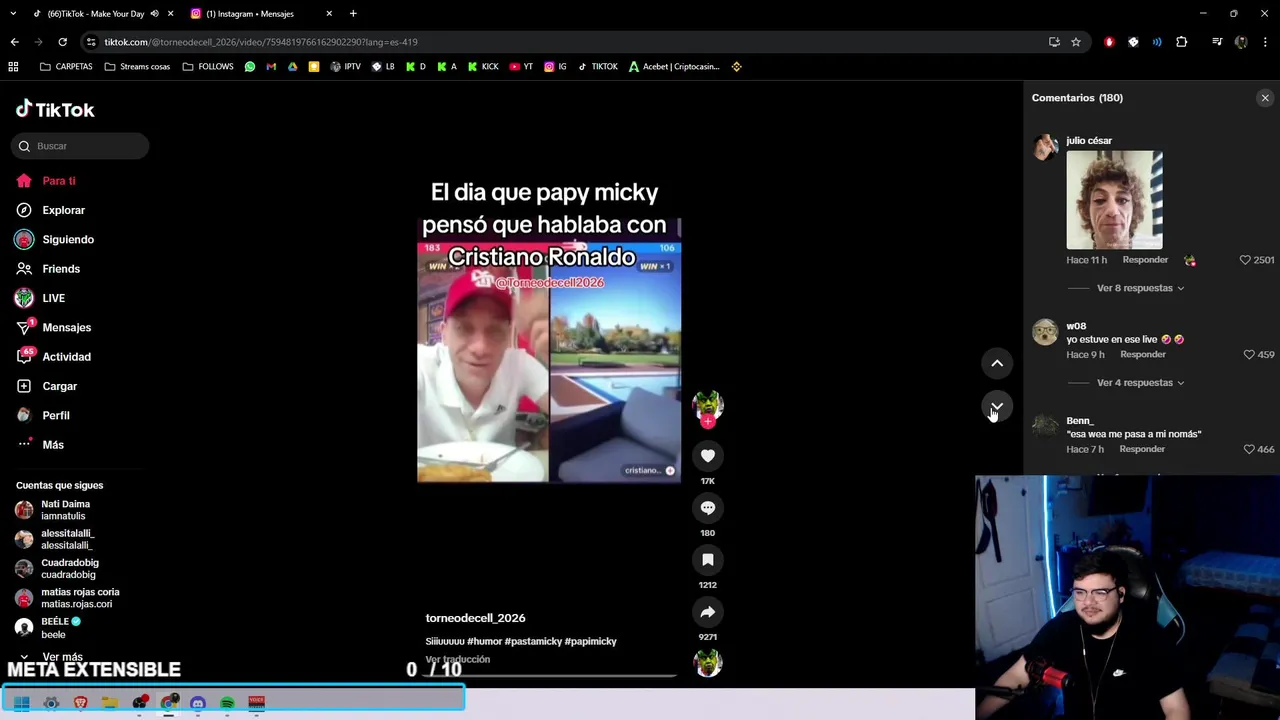Go to next video arrow
1280x720 pixels.
997,407
